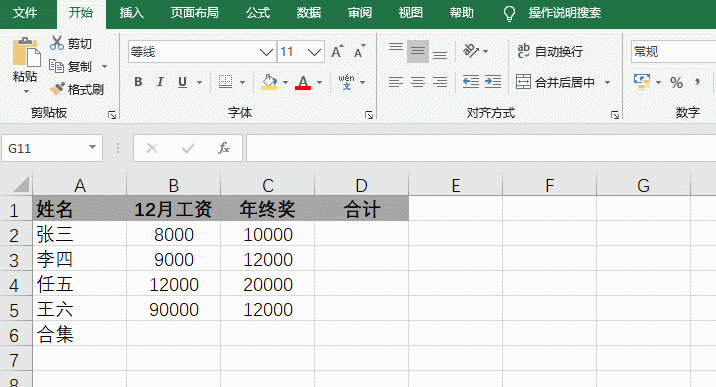Open underline style dropdown arrow
The height and width of the screenshot is (387, 716).
pos(200,83)
